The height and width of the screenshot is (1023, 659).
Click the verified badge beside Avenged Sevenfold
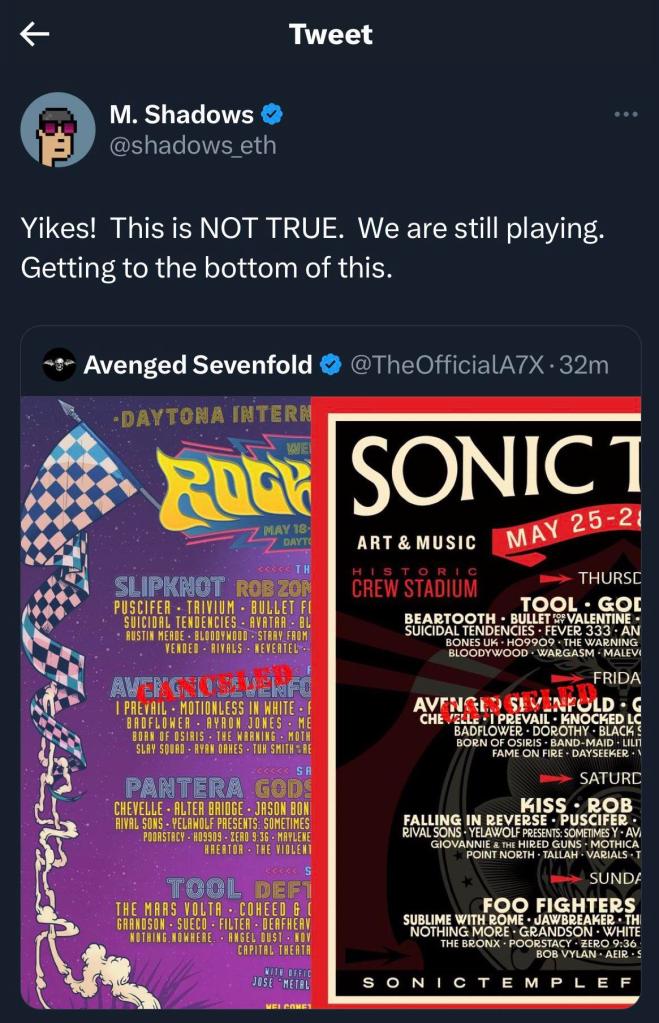pyautogui.click(x=330, y=366)
